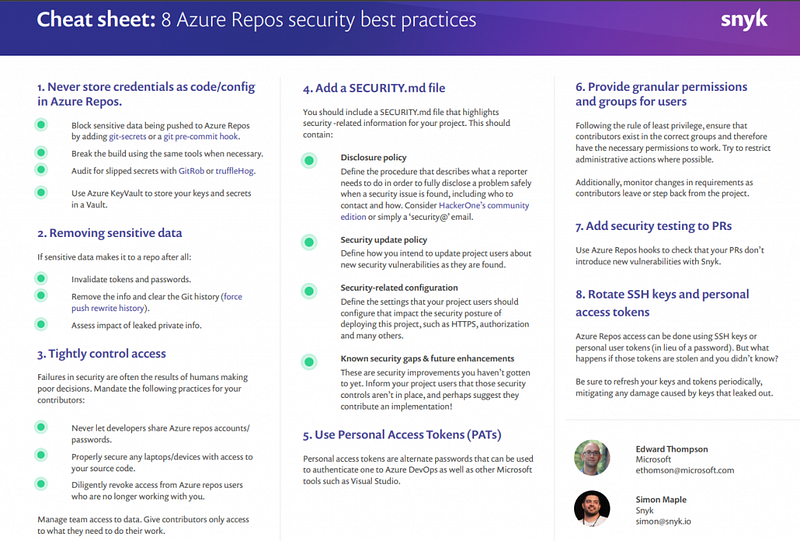Open the git pre-commit hook link

coord(201,137)
